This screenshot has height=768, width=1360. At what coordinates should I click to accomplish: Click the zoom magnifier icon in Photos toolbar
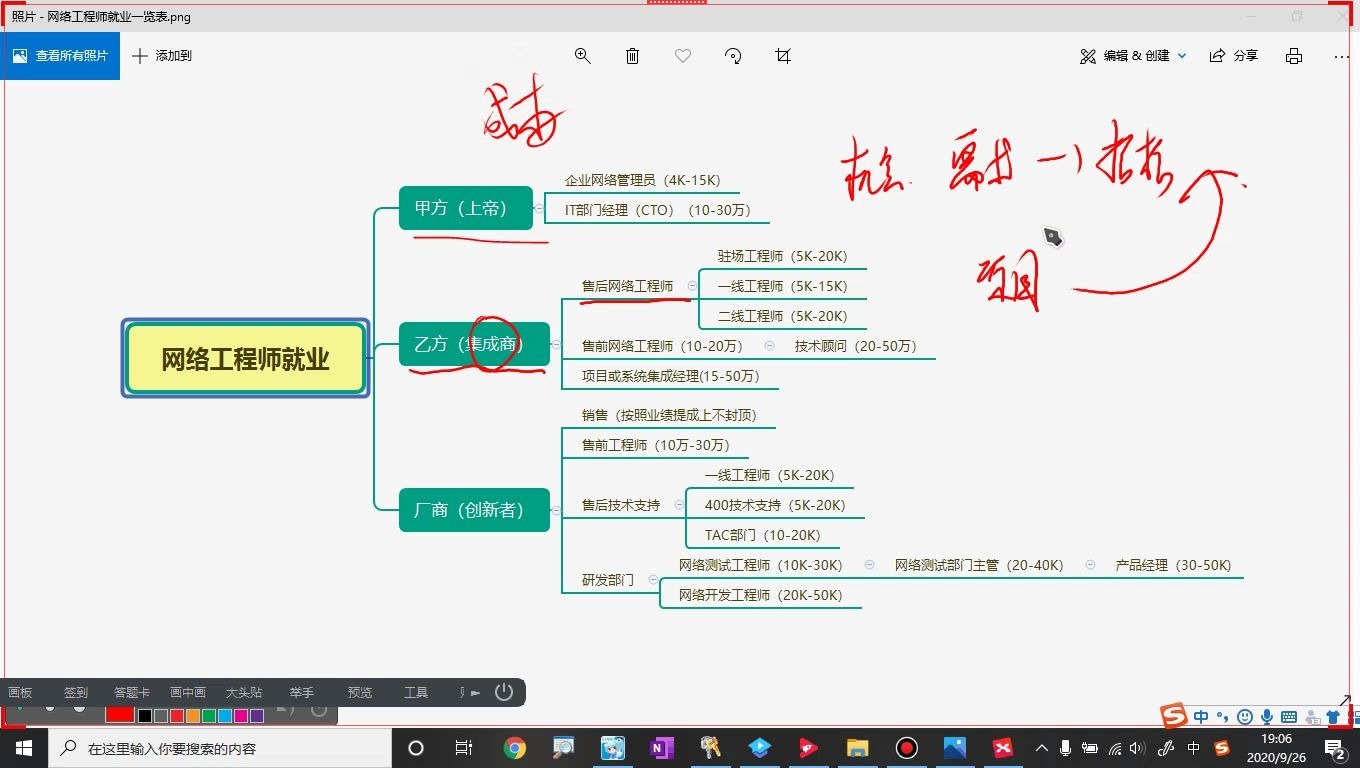pos(583,56)
